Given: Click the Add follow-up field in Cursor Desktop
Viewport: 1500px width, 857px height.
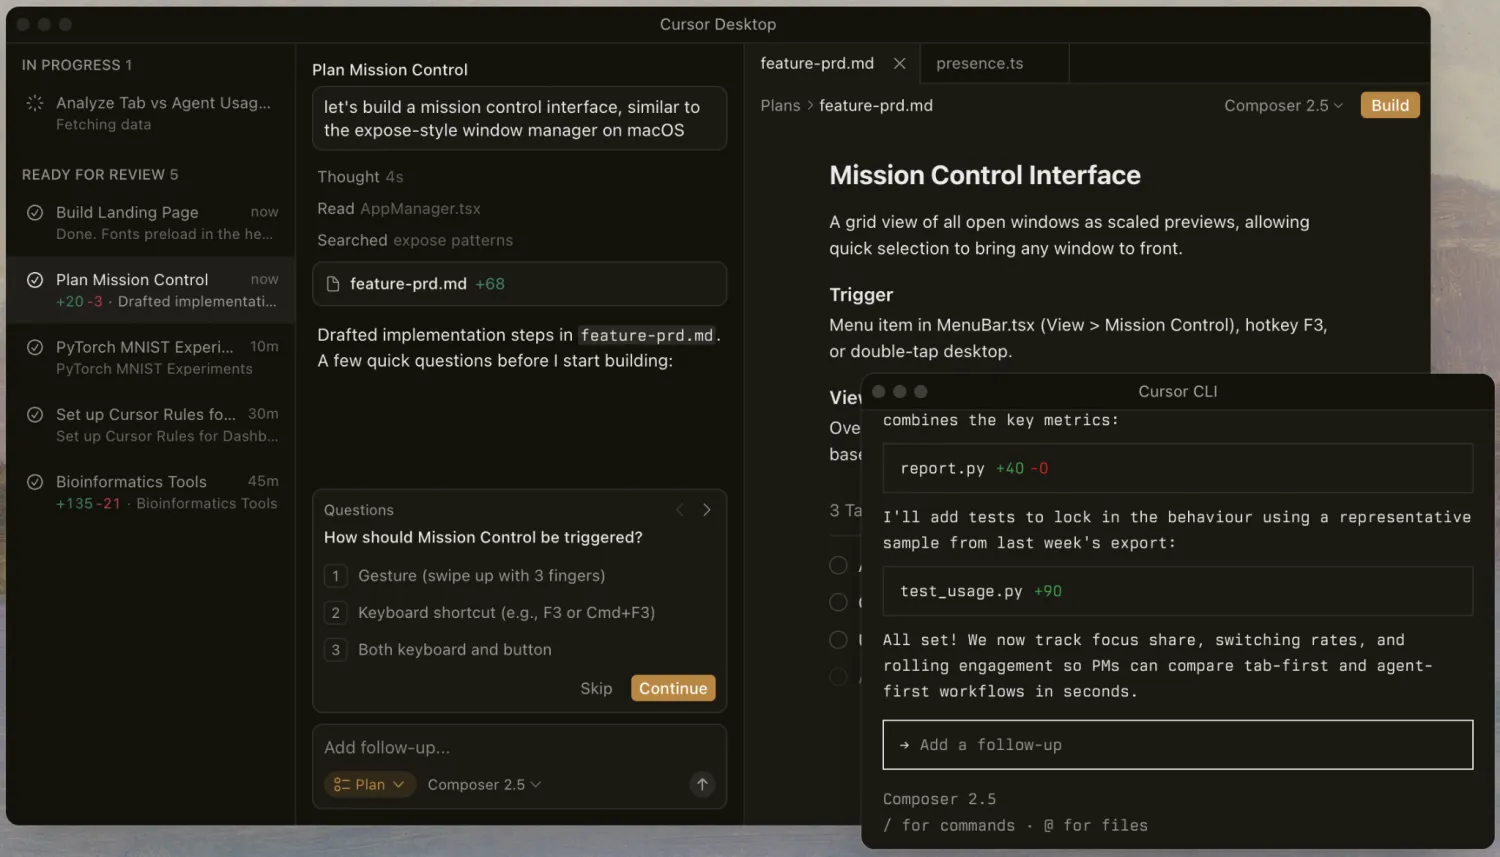Looking at the screenshot, I should [519, 747].
